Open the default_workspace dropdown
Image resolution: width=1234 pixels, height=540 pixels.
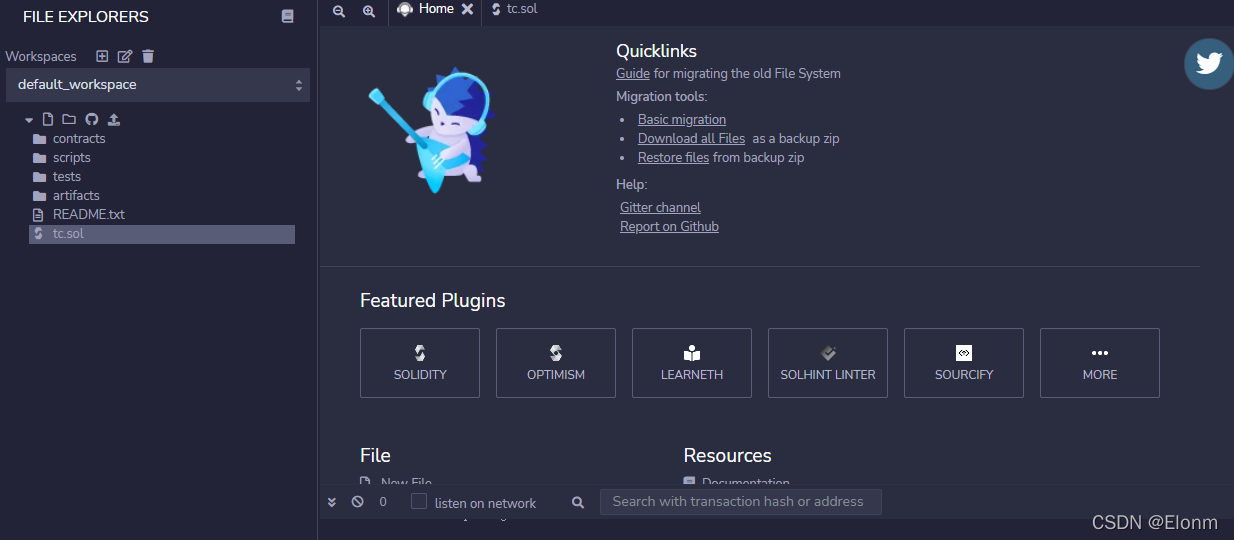[x=158, y=85]
